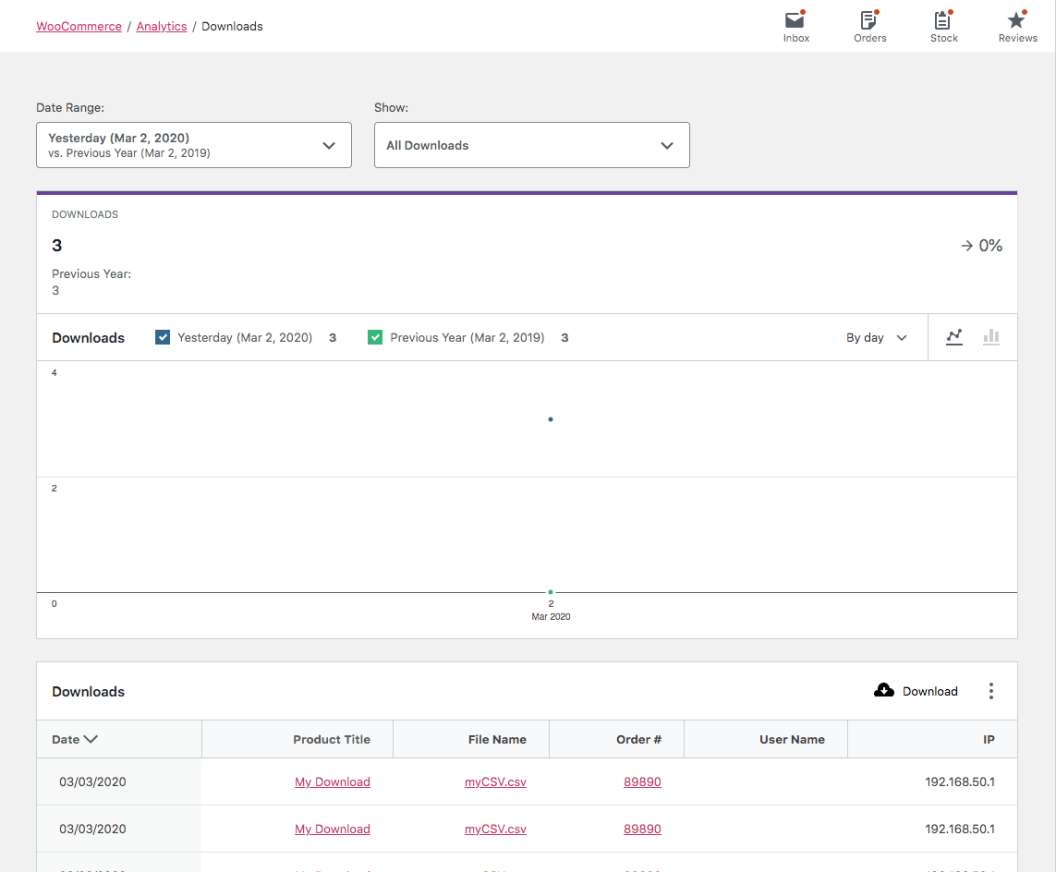Open the My Download product link

332,781
